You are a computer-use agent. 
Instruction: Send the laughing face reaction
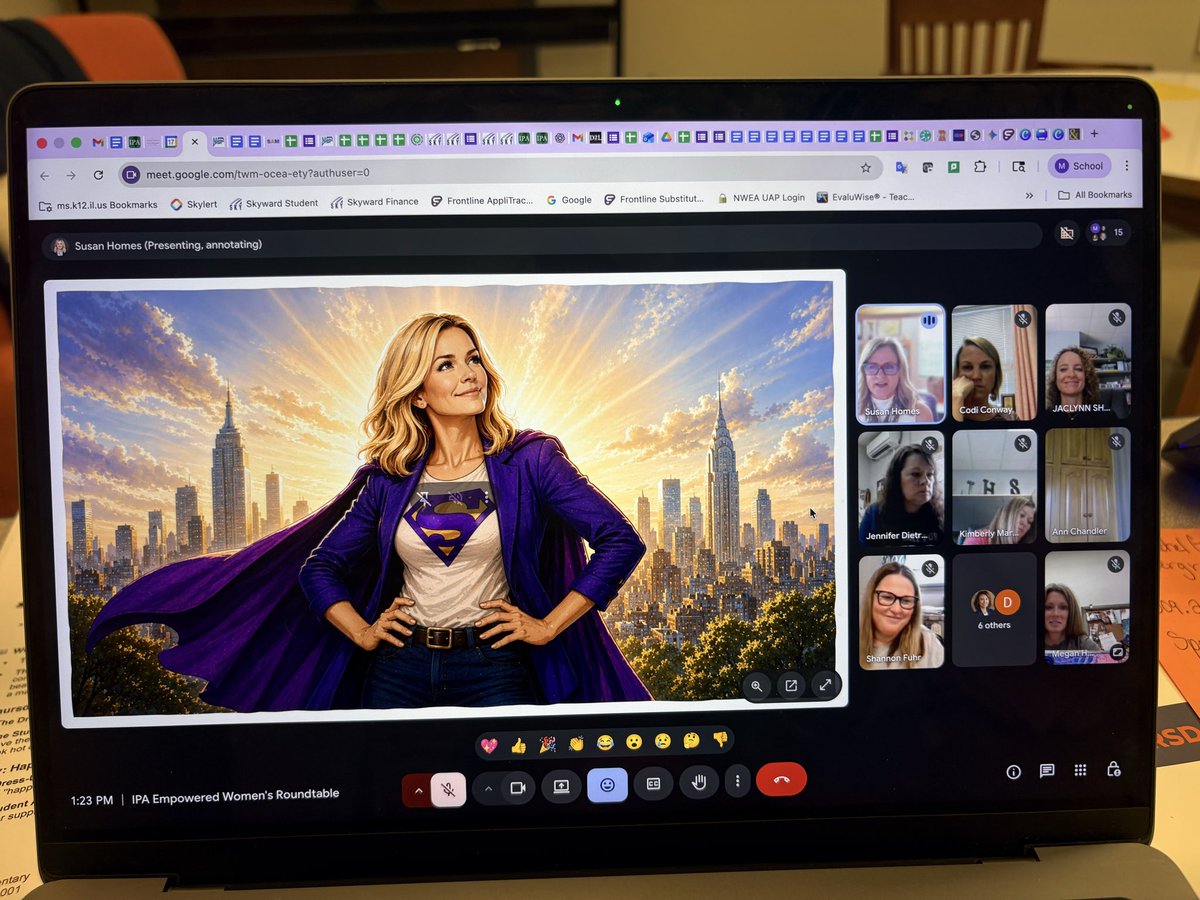pyautogui.click(x=605, y=743)
